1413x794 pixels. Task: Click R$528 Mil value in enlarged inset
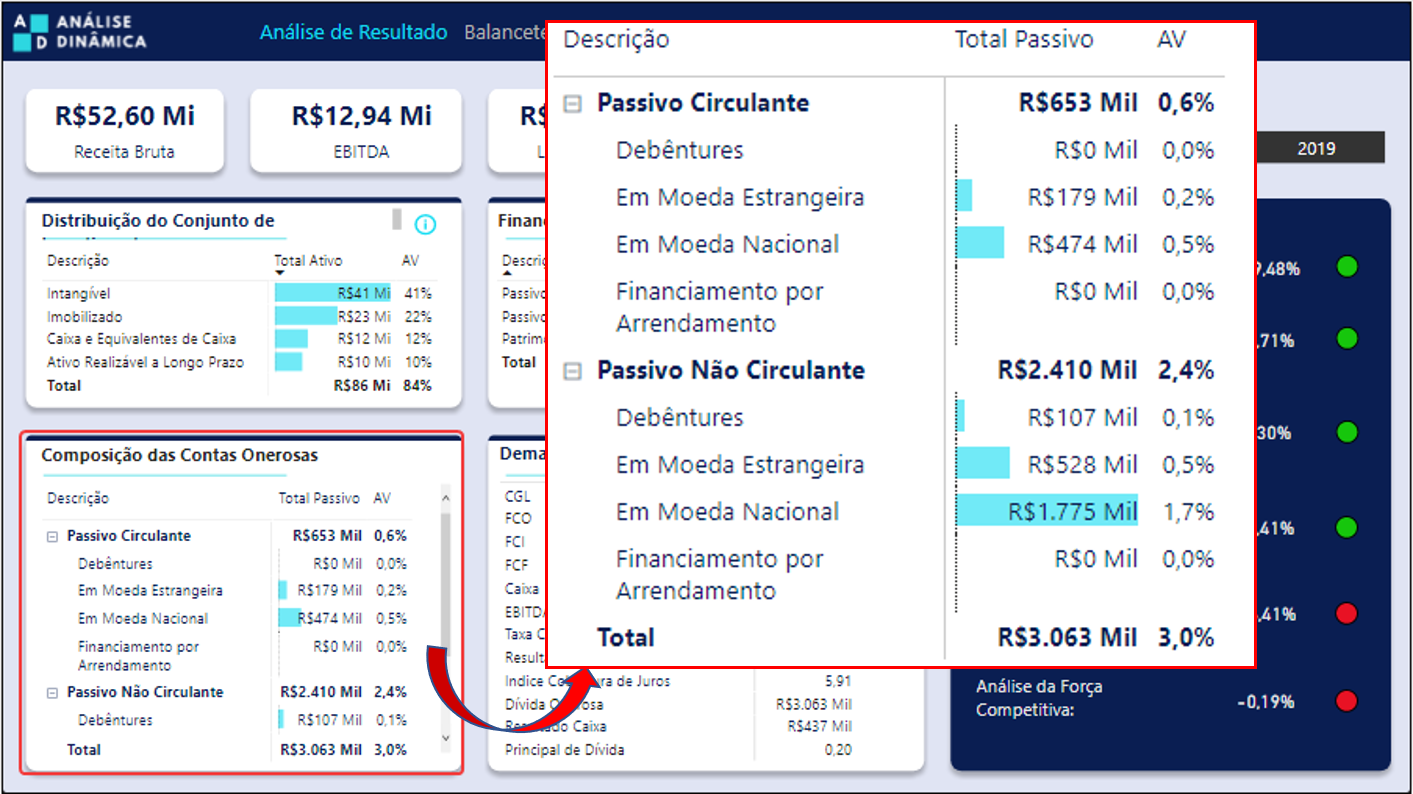pyautogui.click(x=1083, y=465)
